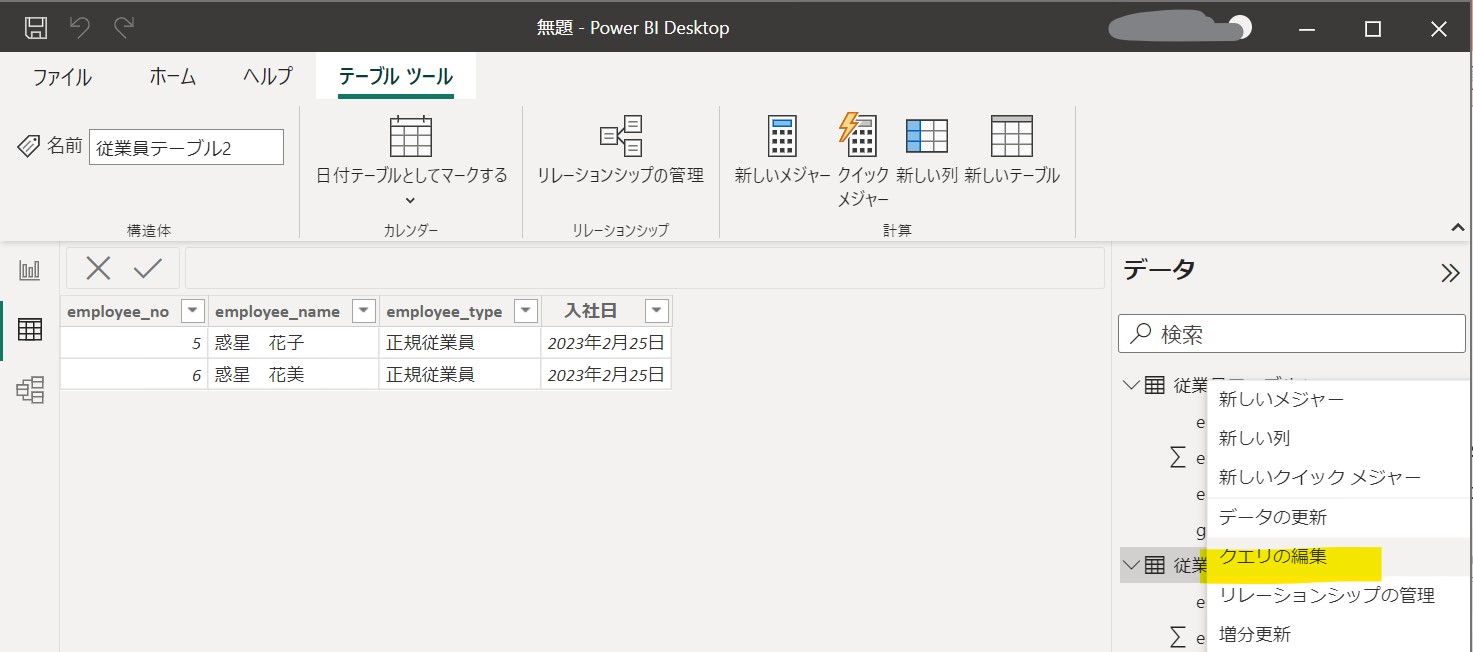Click the name cell 惑星 花美
The width and height of the screenshot is (1473, 652).
[x=293, y=375]
